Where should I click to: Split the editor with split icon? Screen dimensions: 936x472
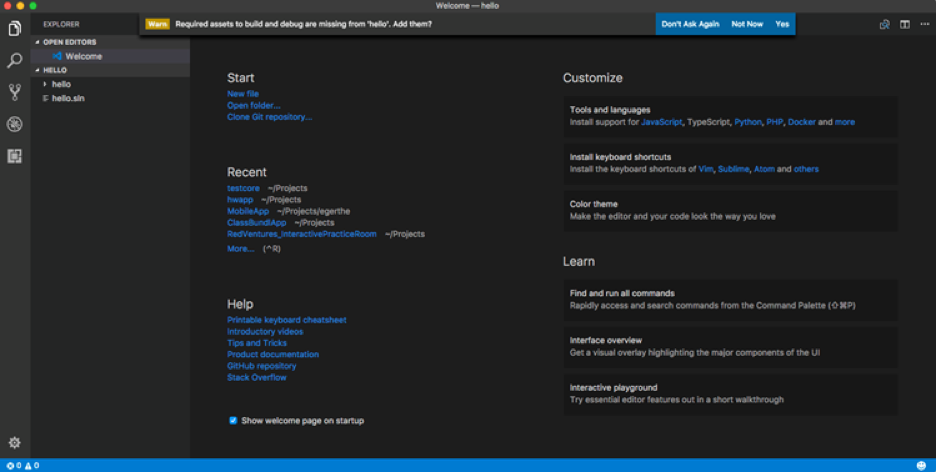coord(905,24)
